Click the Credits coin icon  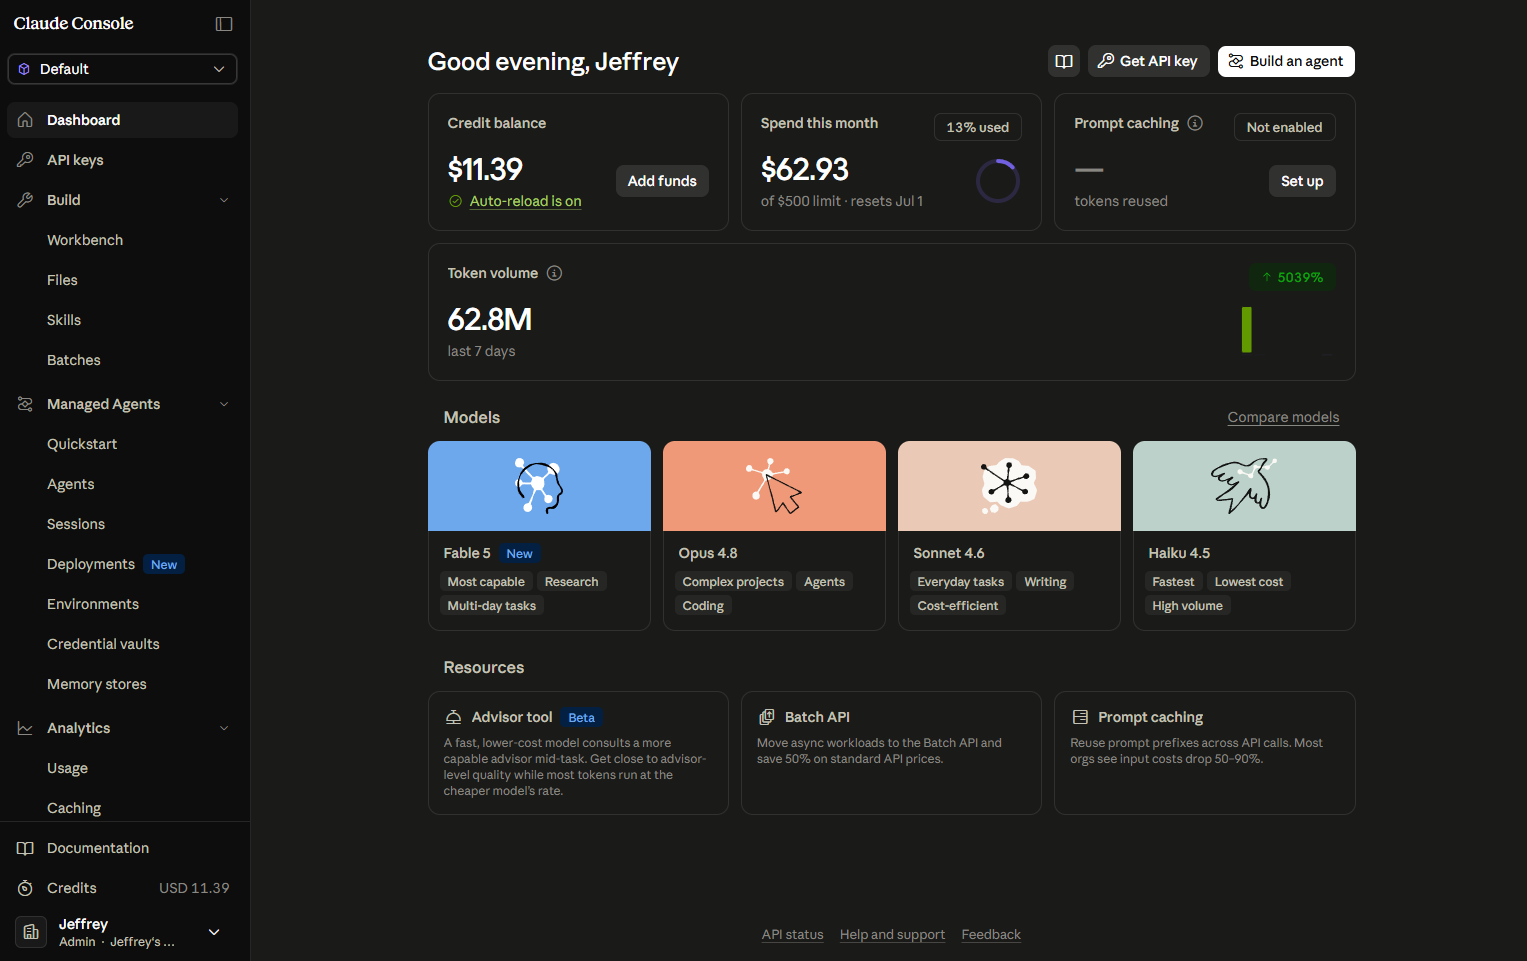click(x=26, y=888)
